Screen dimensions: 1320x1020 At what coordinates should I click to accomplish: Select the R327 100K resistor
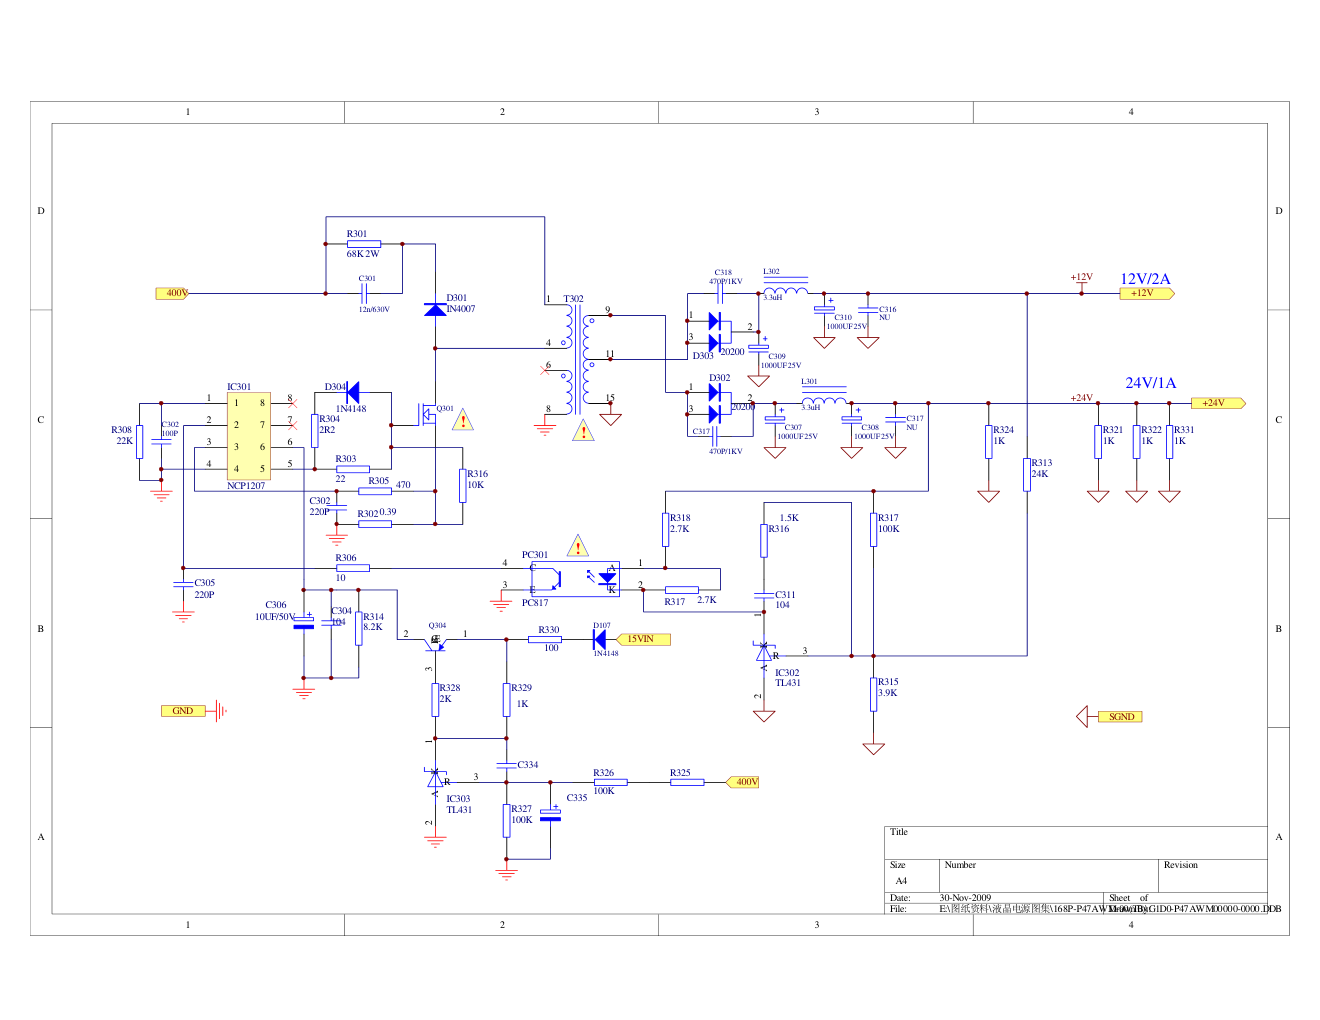(507, 820)
